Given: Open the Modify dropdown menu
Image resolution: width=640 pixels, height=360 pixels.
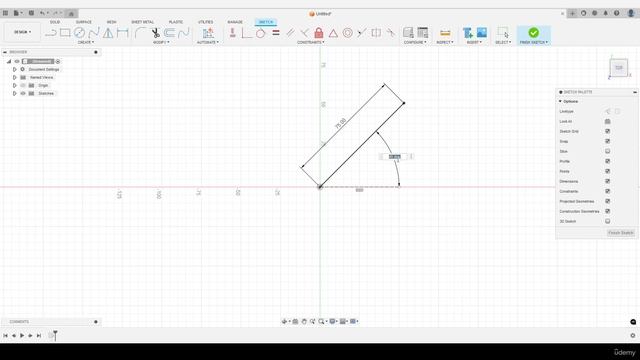Looking at the screenshot, I should (x=161, y=42).
